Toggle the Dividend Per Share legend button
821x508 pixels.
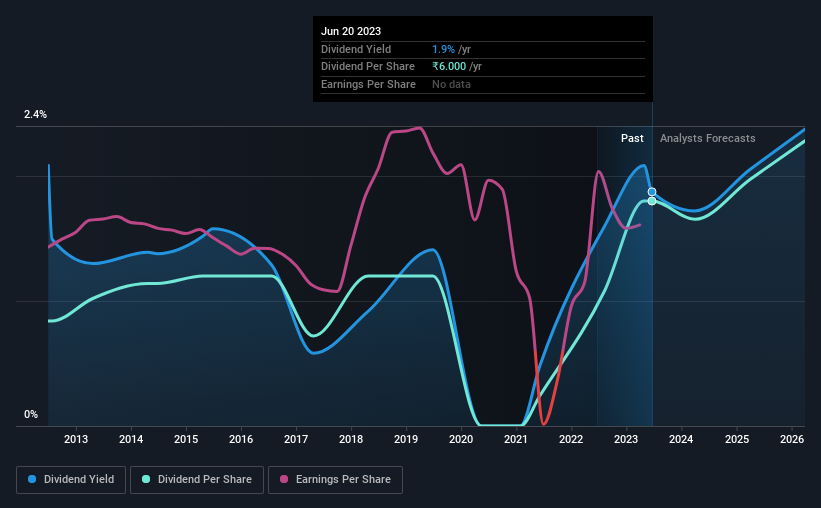[x=197, y=480]
